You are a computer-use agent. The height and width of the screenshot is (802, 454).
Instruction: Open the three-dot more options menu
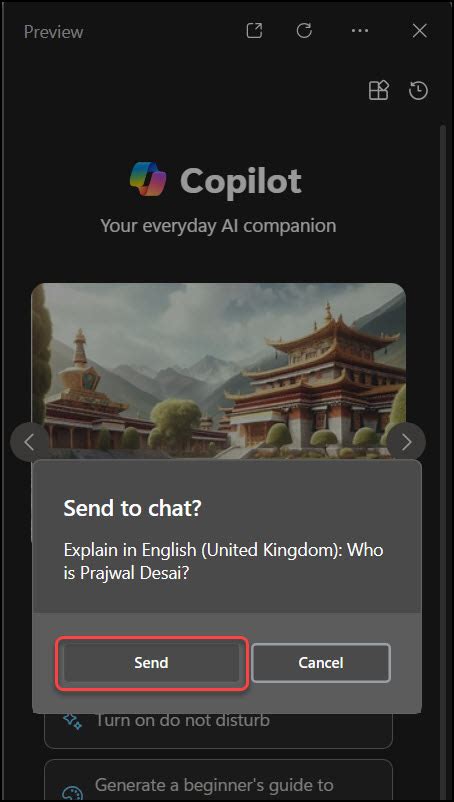[x=360, y=31]
